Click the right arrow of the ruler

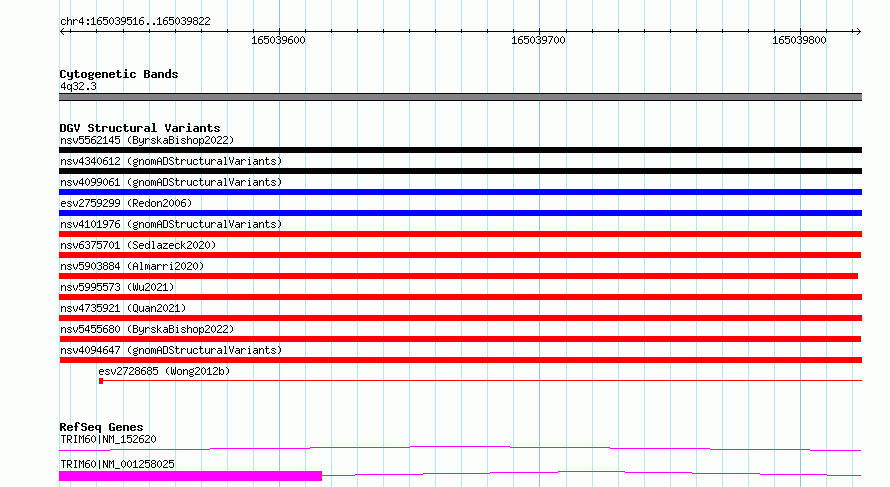point(858,31)
